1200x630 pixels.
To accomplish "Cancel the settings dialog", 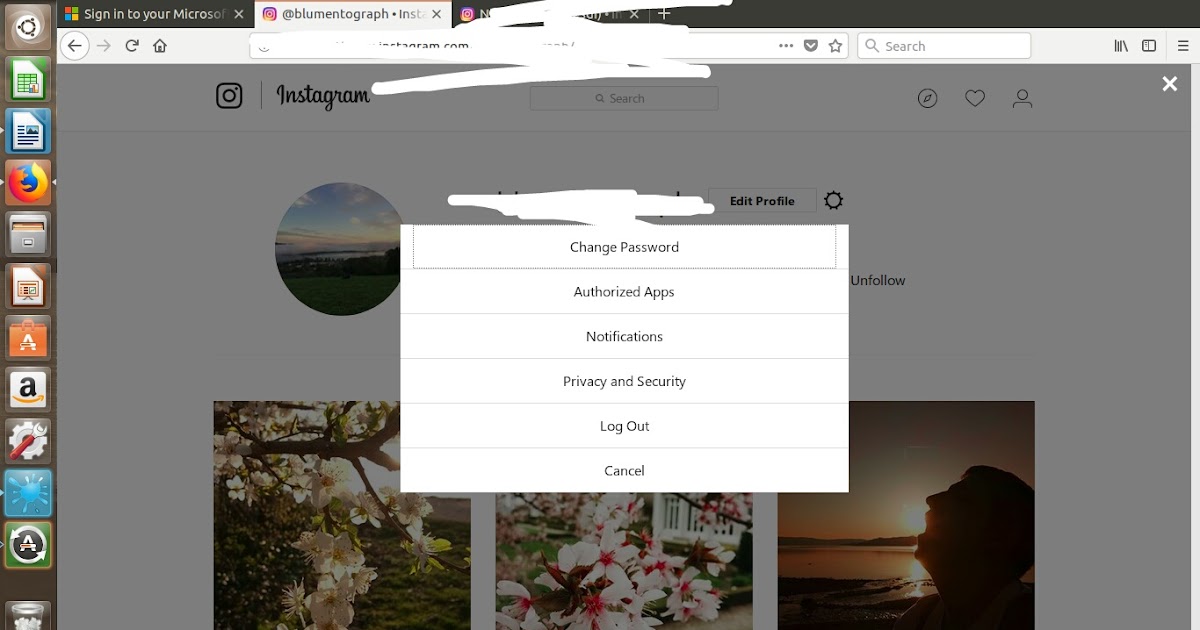I will 624,470.
